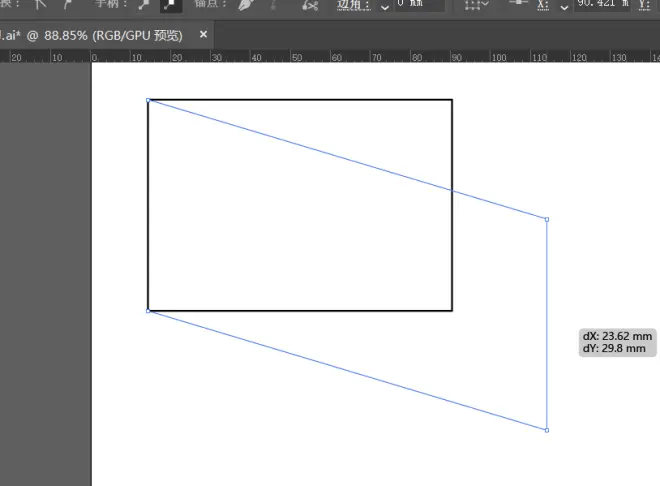
Task: Click the black rectangle's right edge
Action: click(452, 205)
